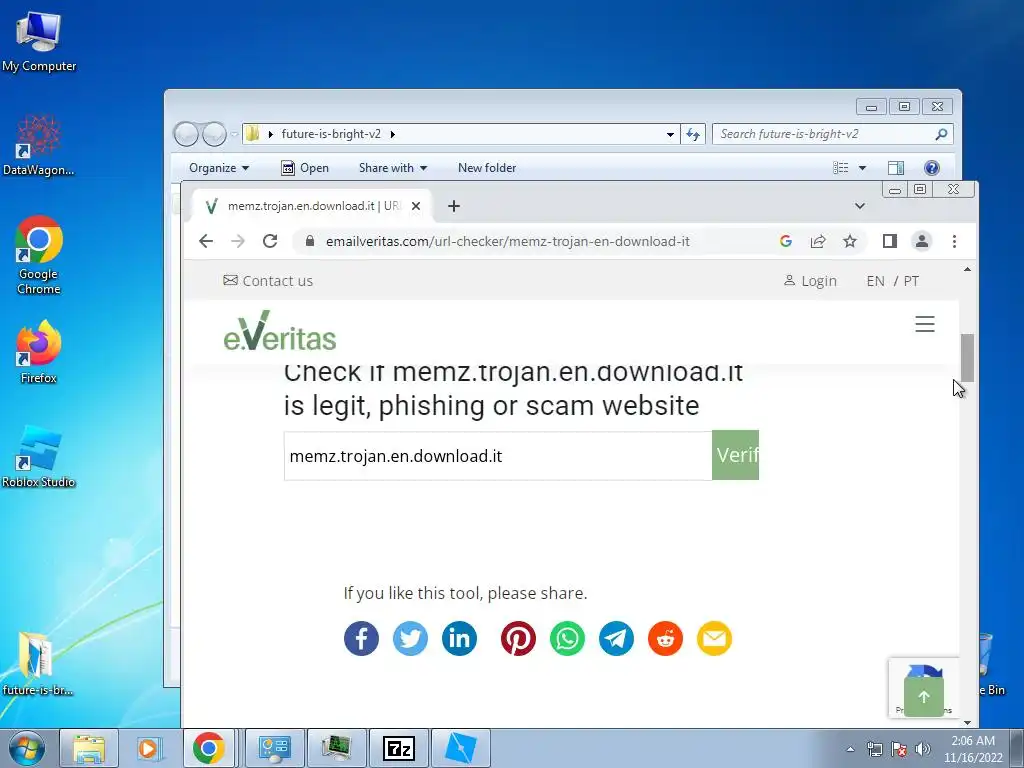This screenshot has height=768, width=1024.
Task: Focus the URL checker input field
Action: pyautogui.click(x=498, y=456)
